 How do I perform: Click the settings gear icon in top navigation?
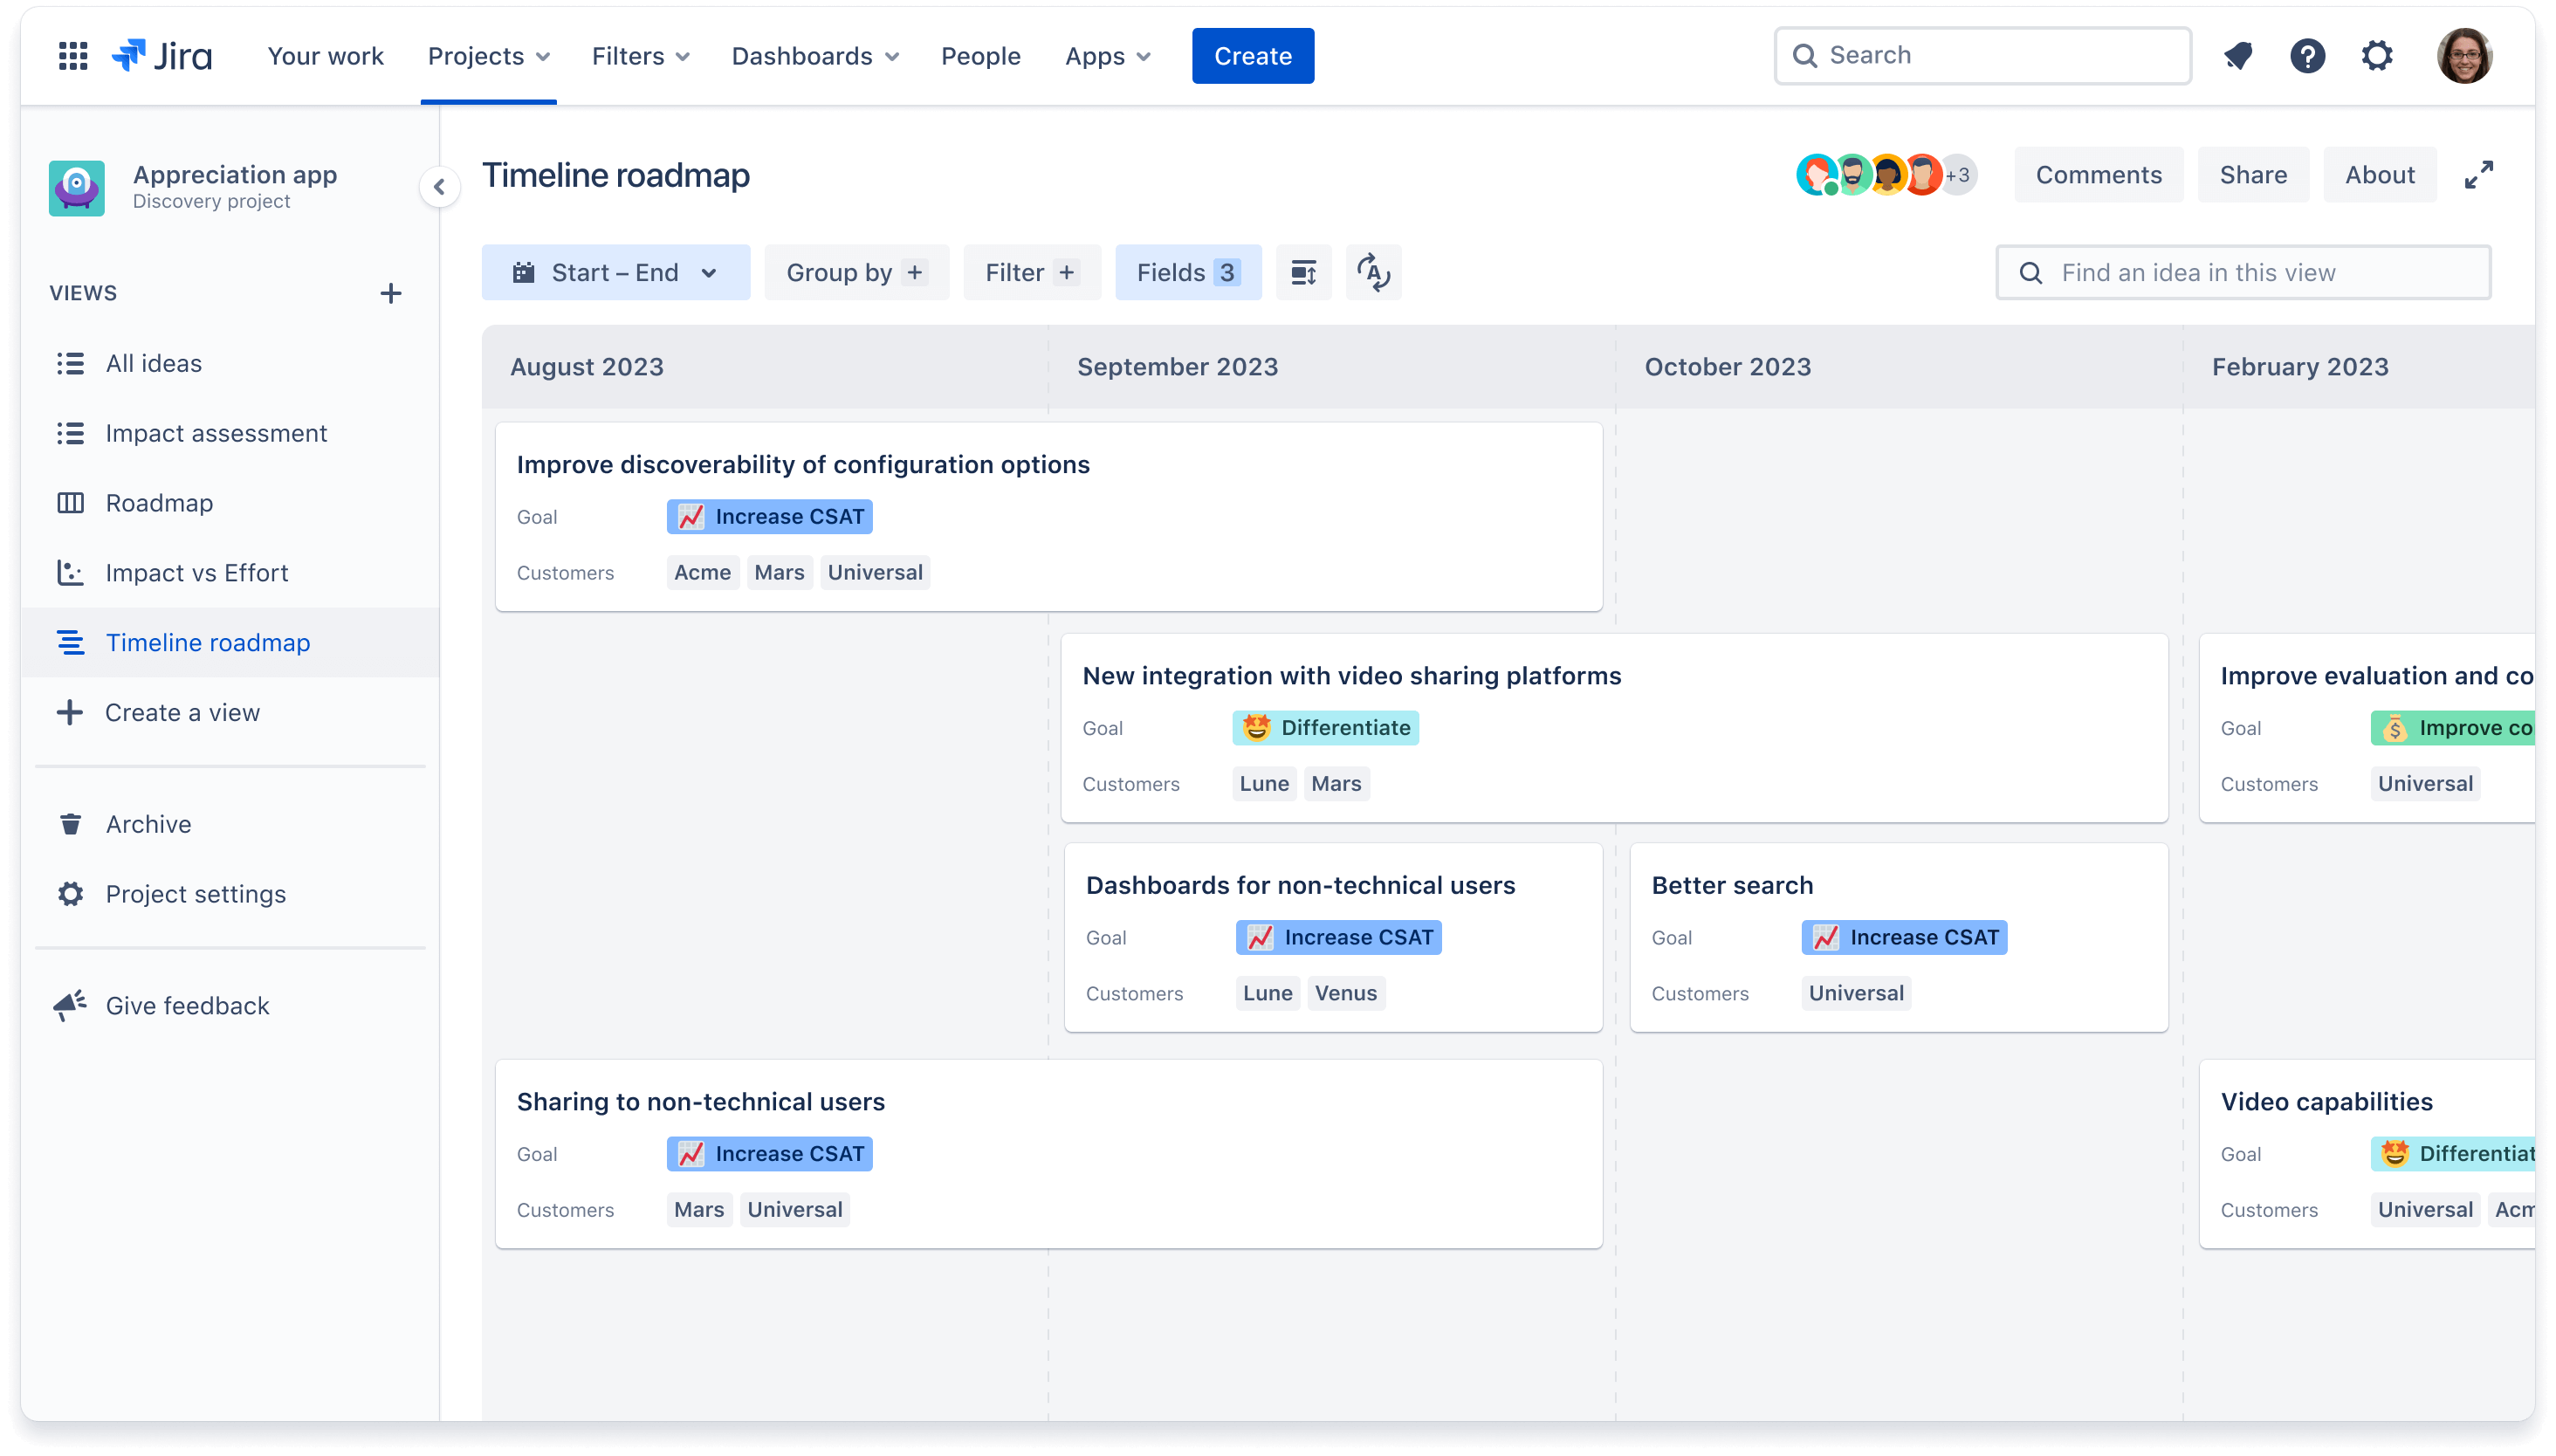pos(2379,54)
